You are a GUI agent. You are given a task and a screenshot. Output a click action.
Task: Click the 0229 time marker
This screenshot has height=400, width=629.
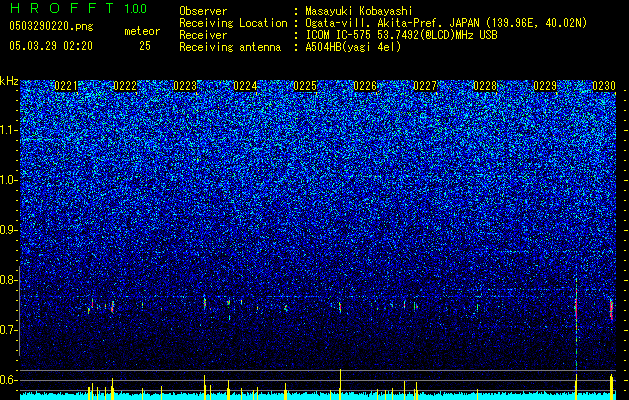pyautogui.click(x=545, y=86)
